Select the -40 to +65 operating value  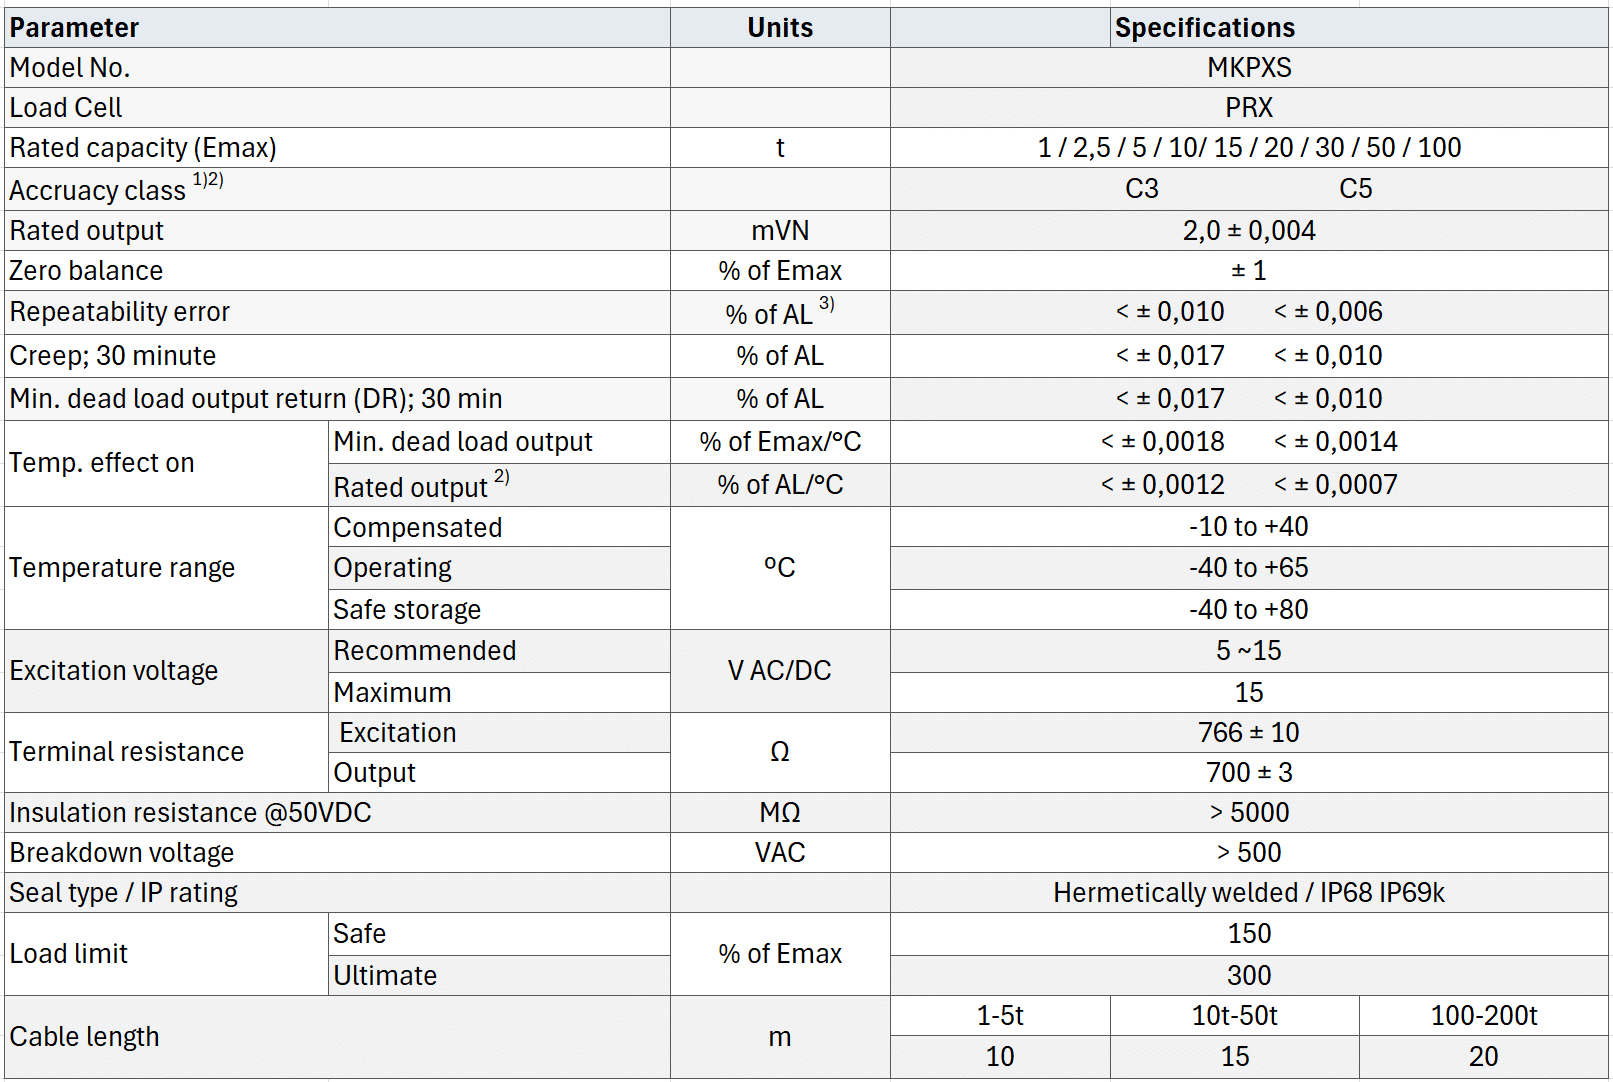1249,568
